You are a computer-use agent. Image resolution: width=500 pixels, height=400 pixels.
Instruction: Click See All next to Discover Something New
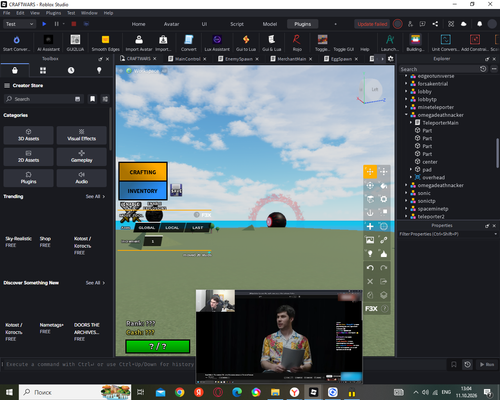95,283
